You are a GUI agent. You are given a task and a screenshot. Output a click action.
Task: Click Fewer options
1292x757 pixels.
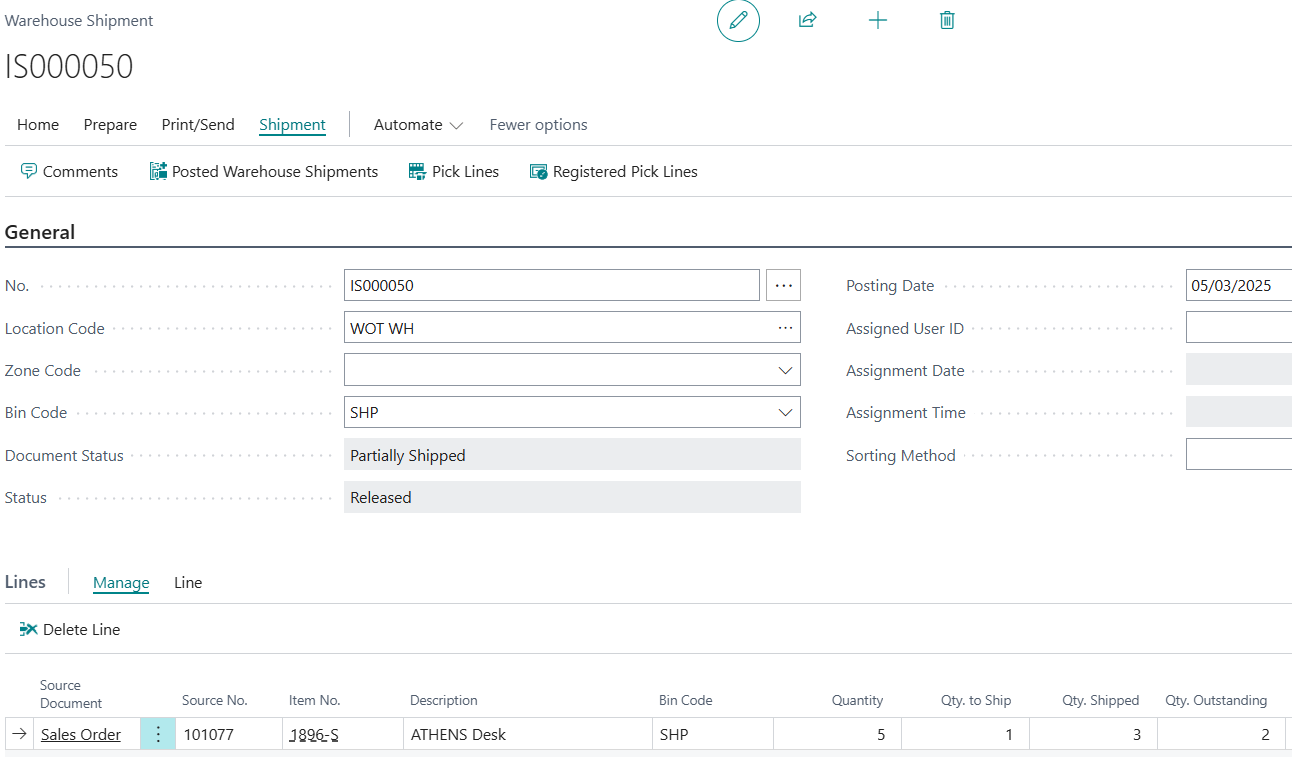point(538,125)
